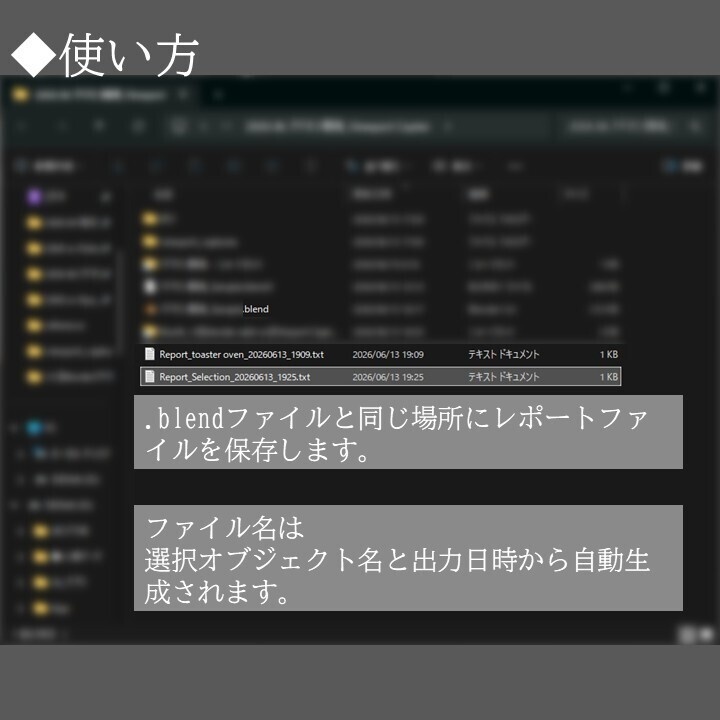Click the text file icon beside Report_toaster oven
Viewport: 720px width, 720px height.
150,354
